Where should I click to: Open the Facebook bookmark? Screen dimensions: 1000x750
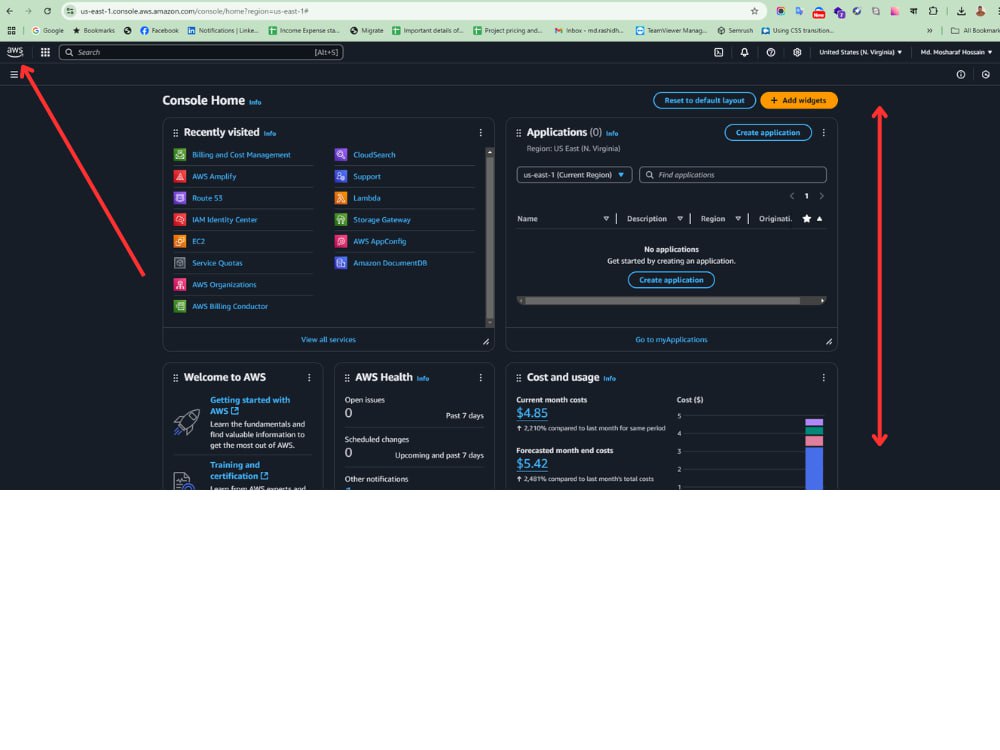pyautogui.click(x=159, y=30)
